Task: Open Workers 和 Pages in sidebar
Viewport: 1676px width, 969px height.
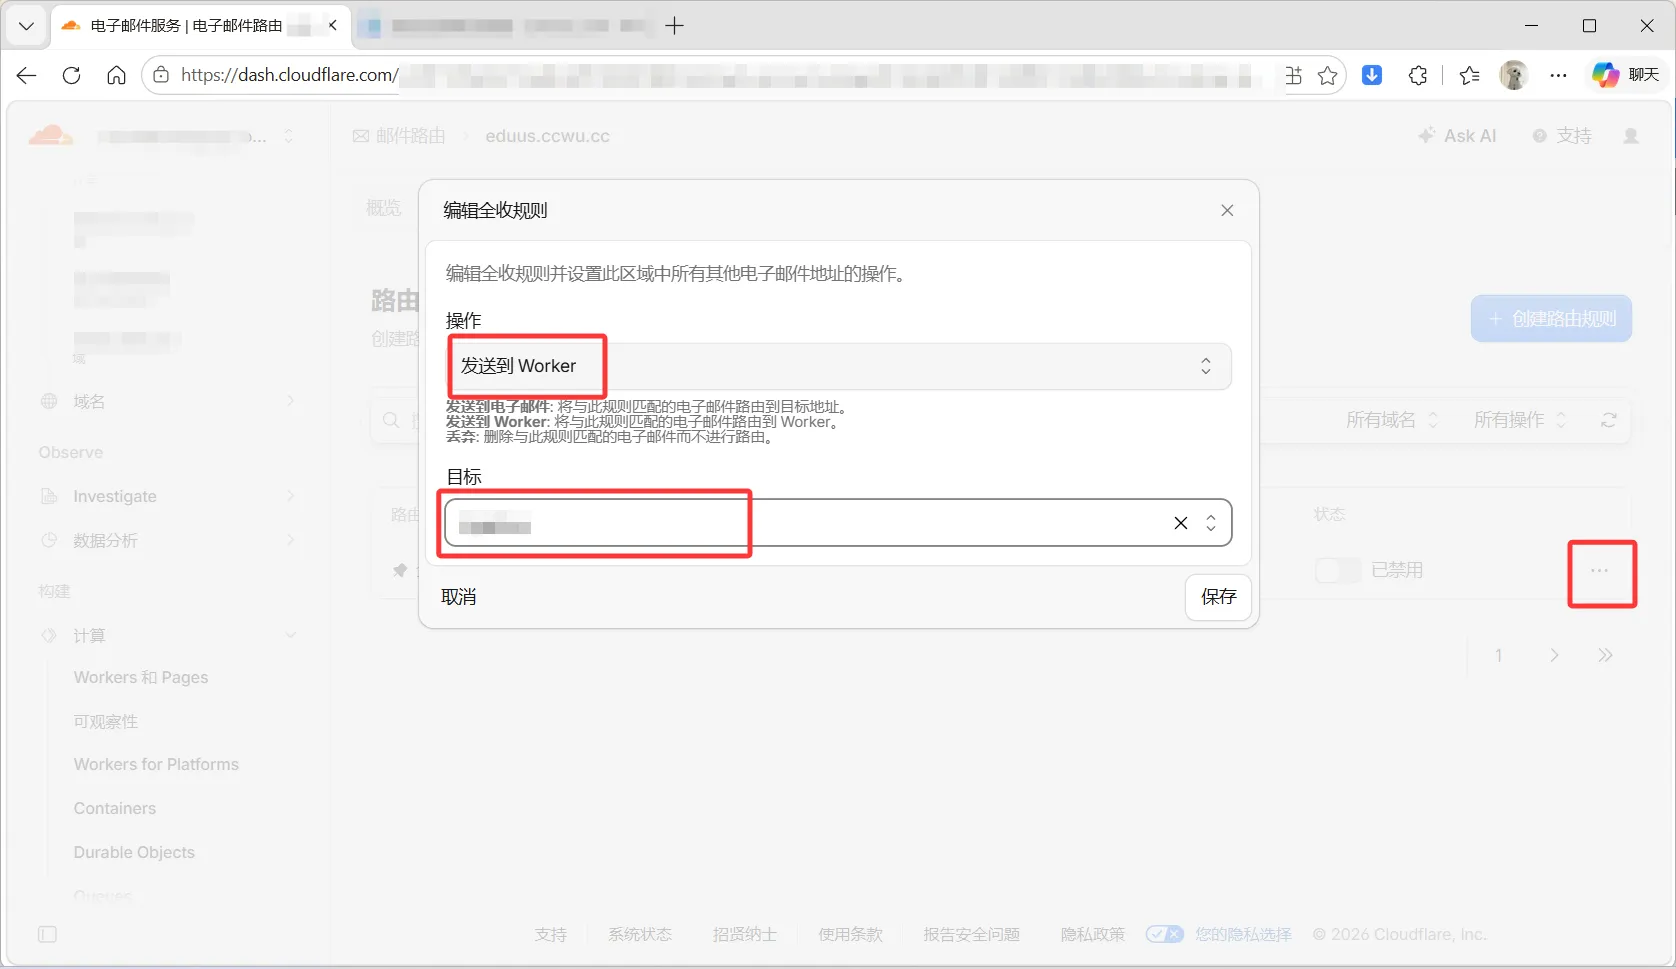Action: point(141,677)
